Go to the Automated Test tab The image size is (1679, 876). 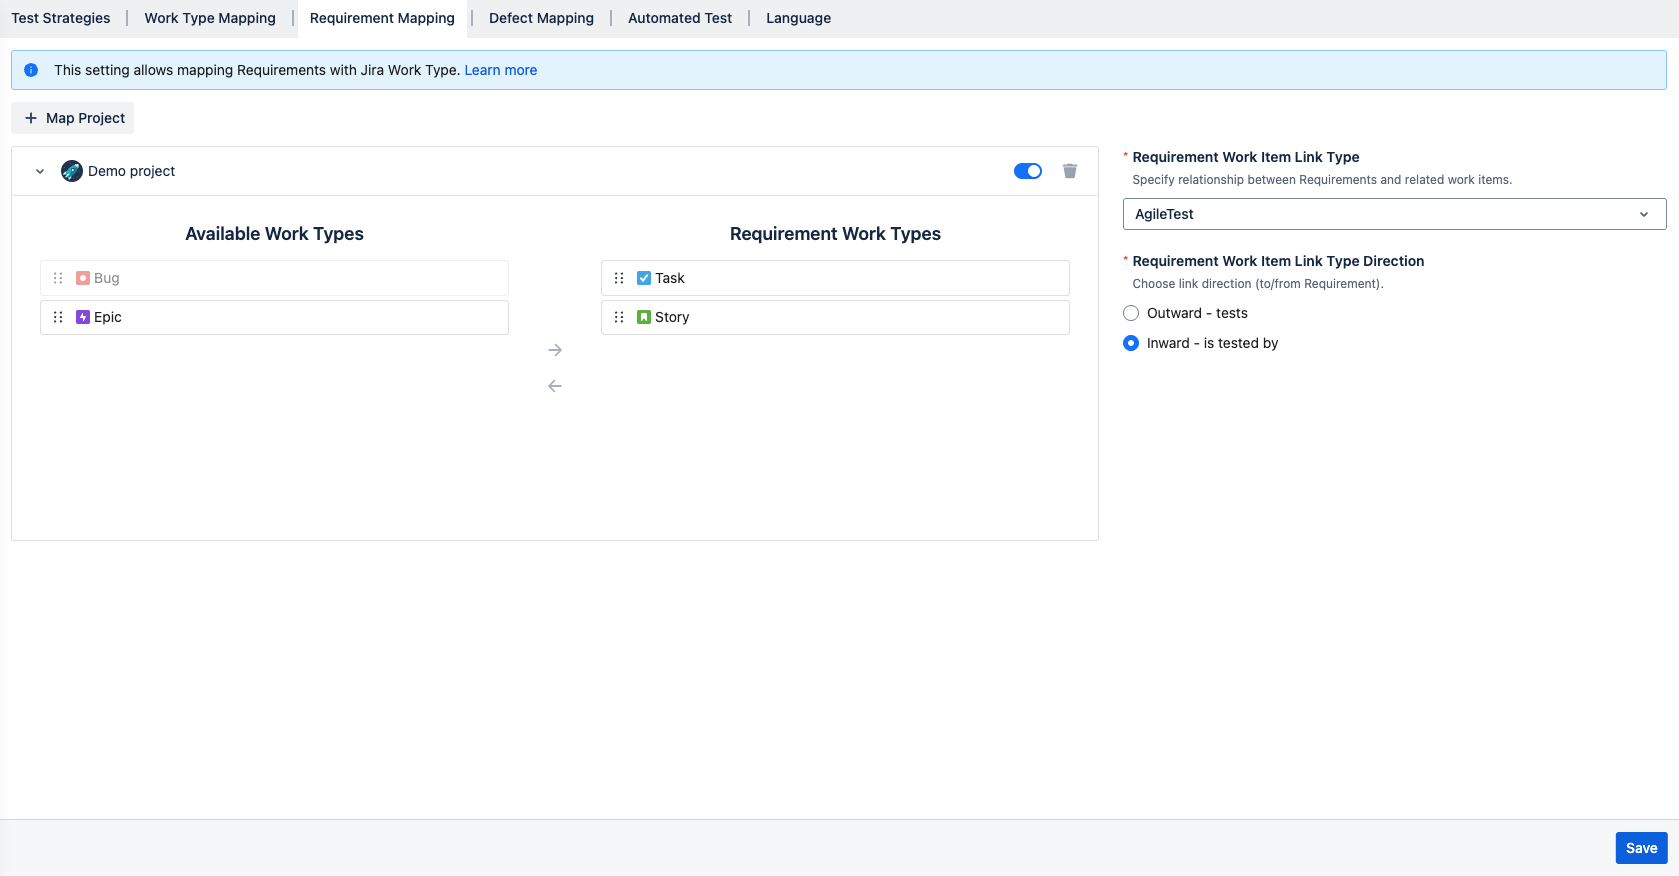click(x=680, y=18)
